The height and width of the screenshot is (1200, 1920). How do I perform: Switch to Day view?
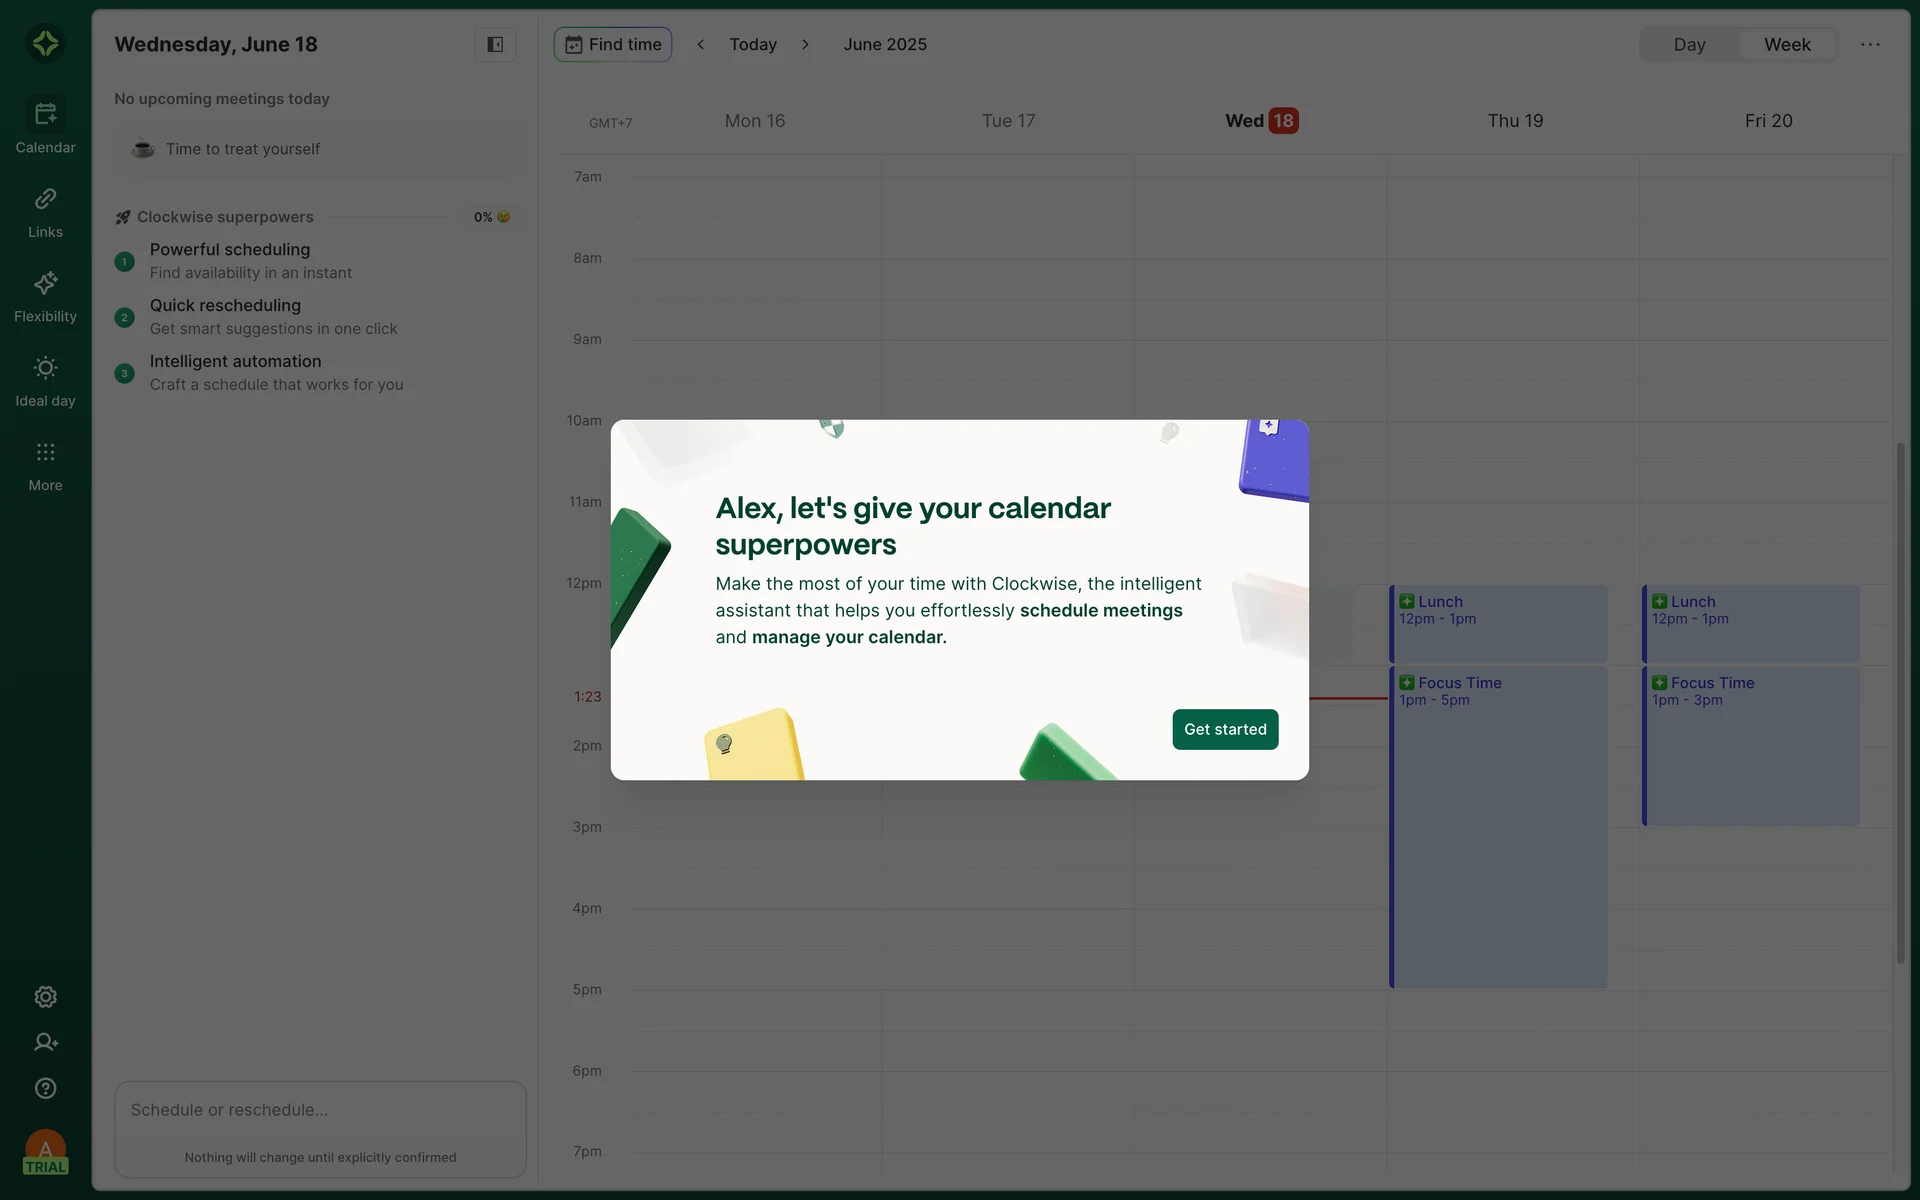[1689, 44]
